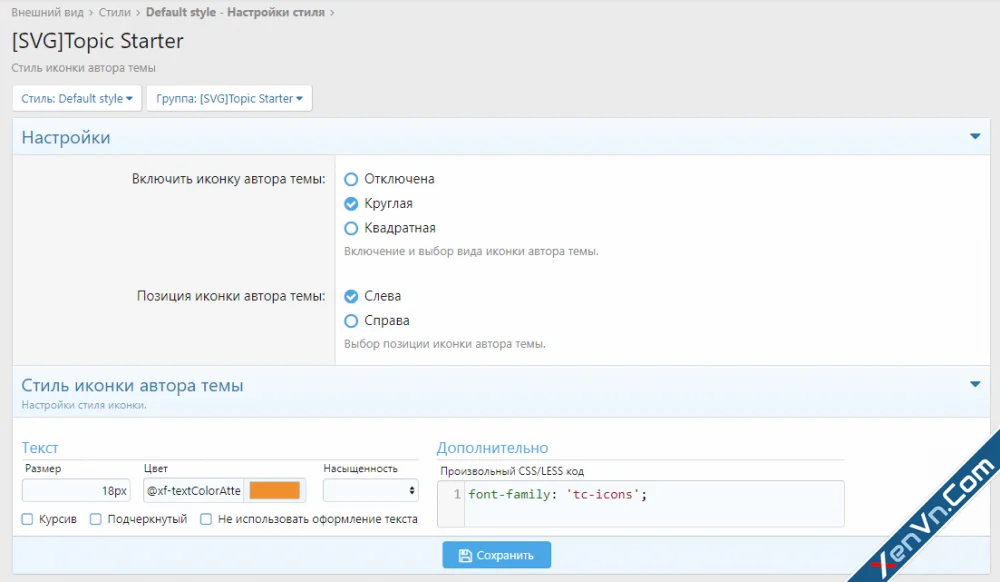This screenshot has height=582, width=1000.
Task: Click into the CSS/LESS code editor
Action: pos(650,503)
